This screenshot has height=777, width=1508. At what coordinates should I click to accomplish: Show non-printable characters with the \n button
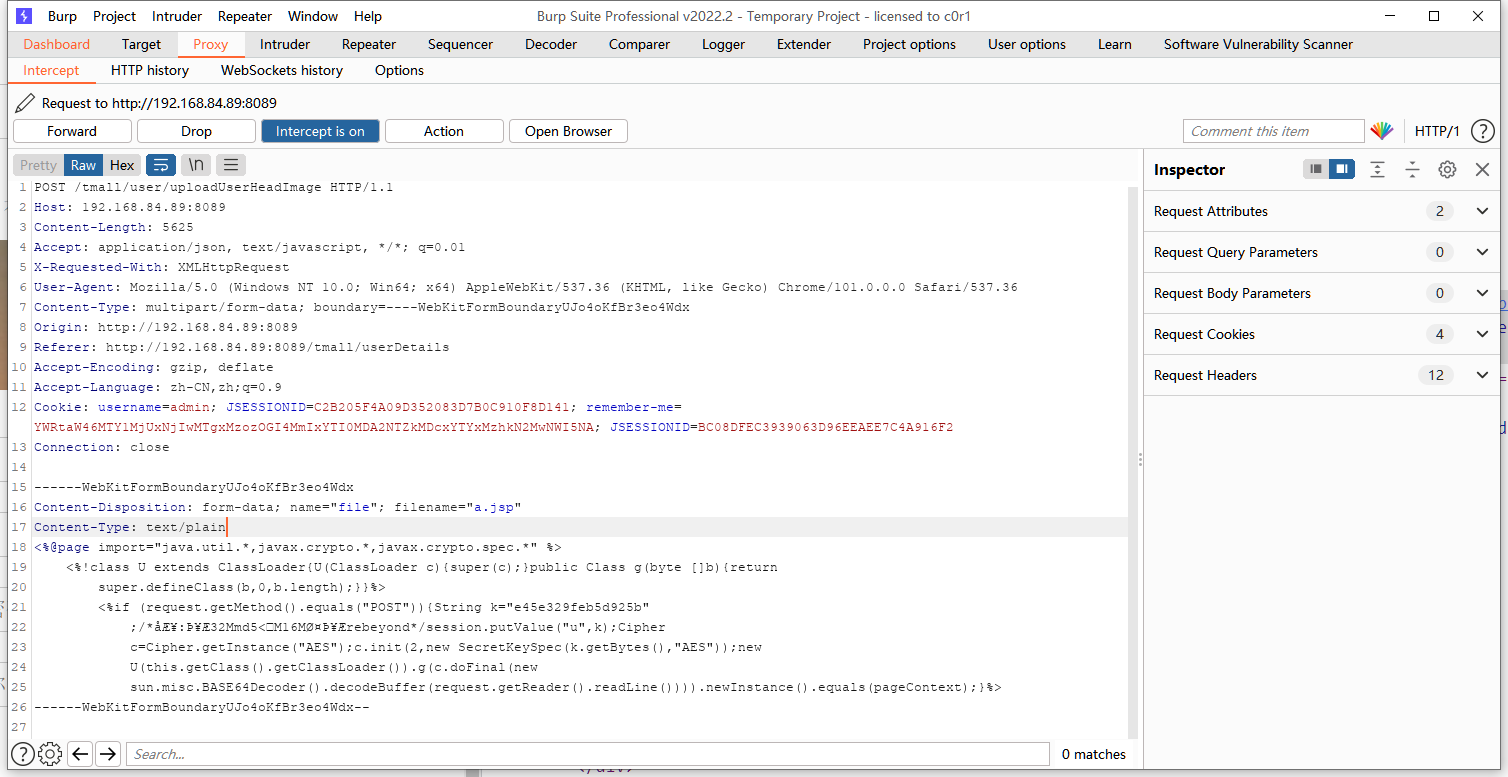pyautogui.click(x=196, y=165)
